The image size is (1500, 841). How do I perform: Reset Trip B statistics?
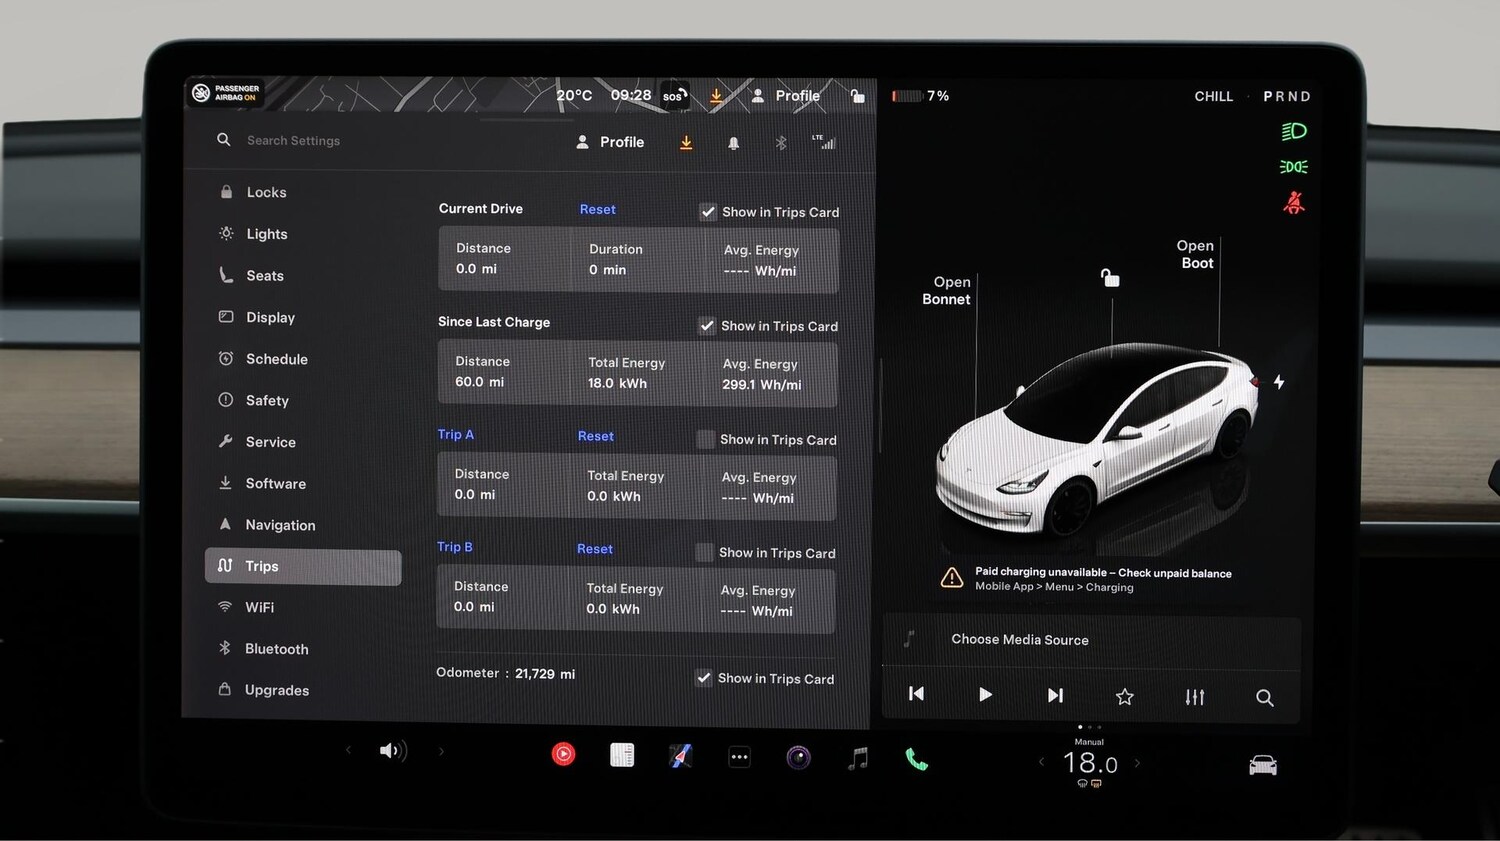595,549
